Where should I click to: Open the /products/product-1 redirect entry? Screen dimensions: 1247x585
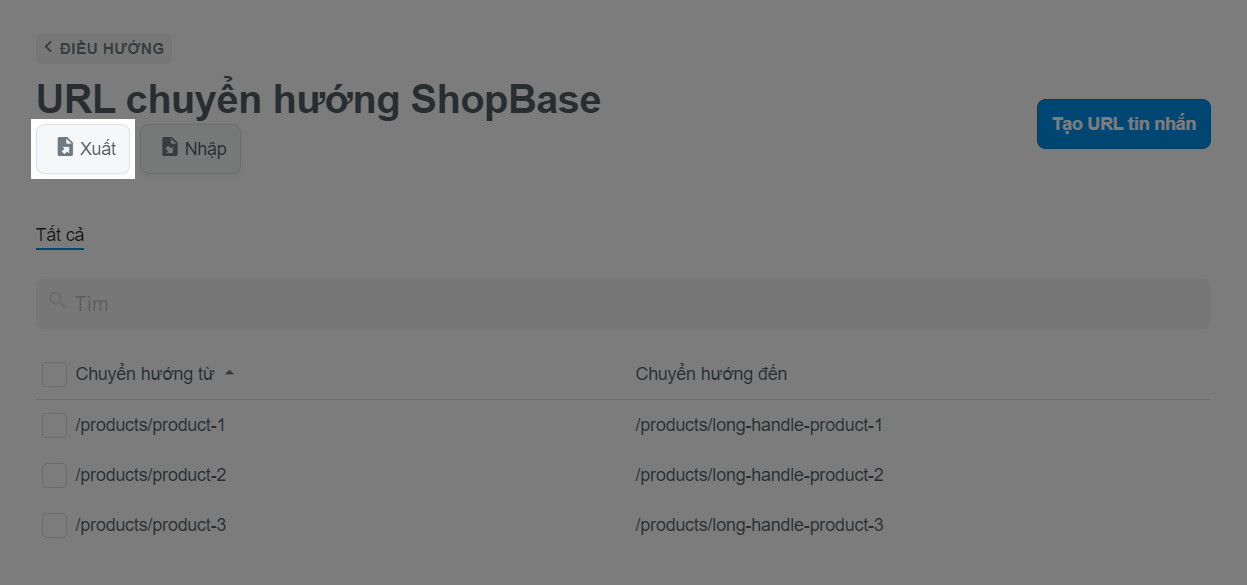click(151, 425)
